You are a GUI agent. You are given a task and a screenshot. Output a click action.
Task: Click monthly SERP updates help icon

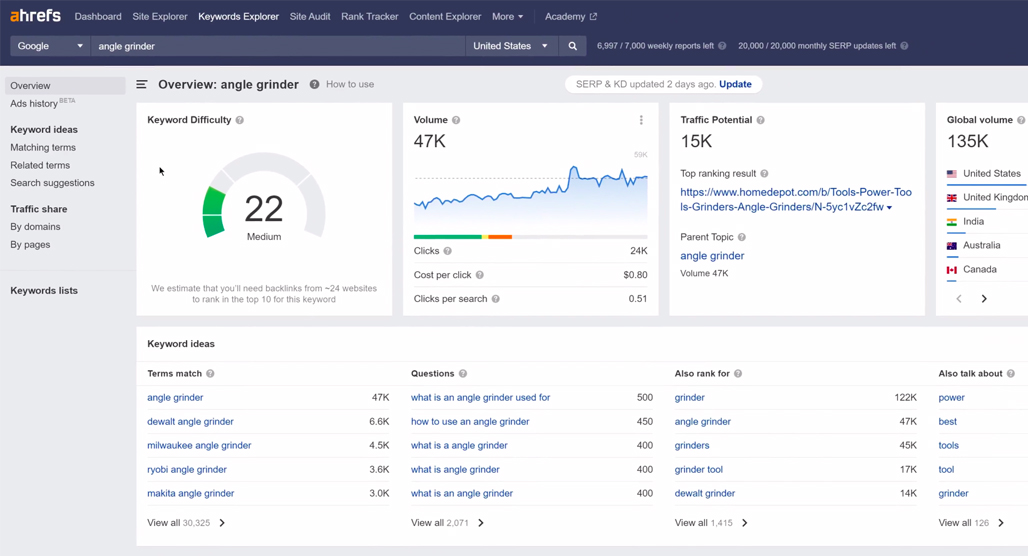(x=904, y=46)
